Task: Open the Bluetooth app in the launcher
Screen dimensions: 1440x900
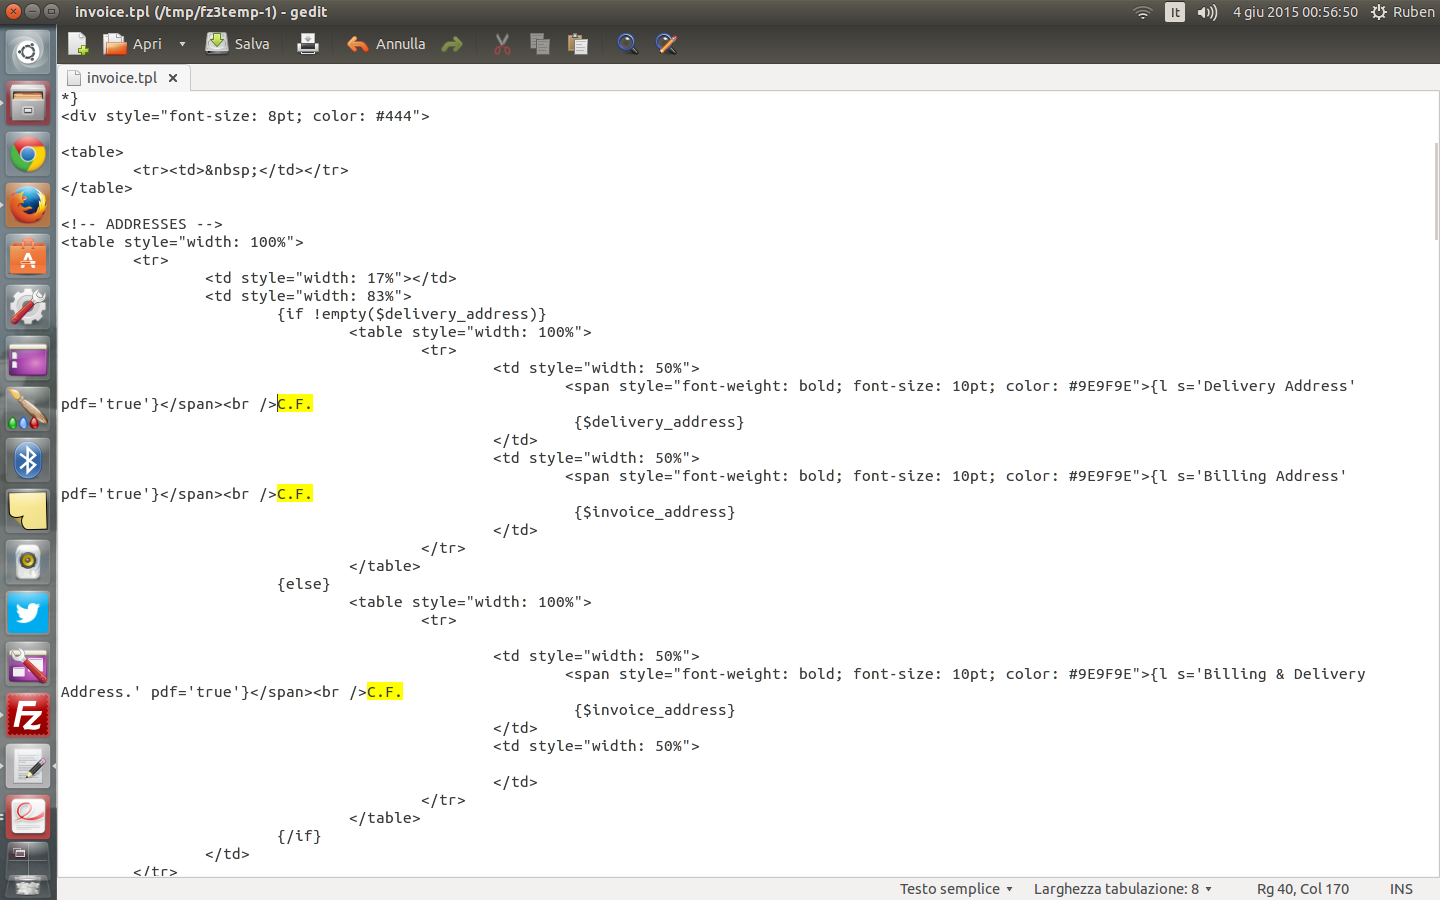Action: click(x=28, y=461)
